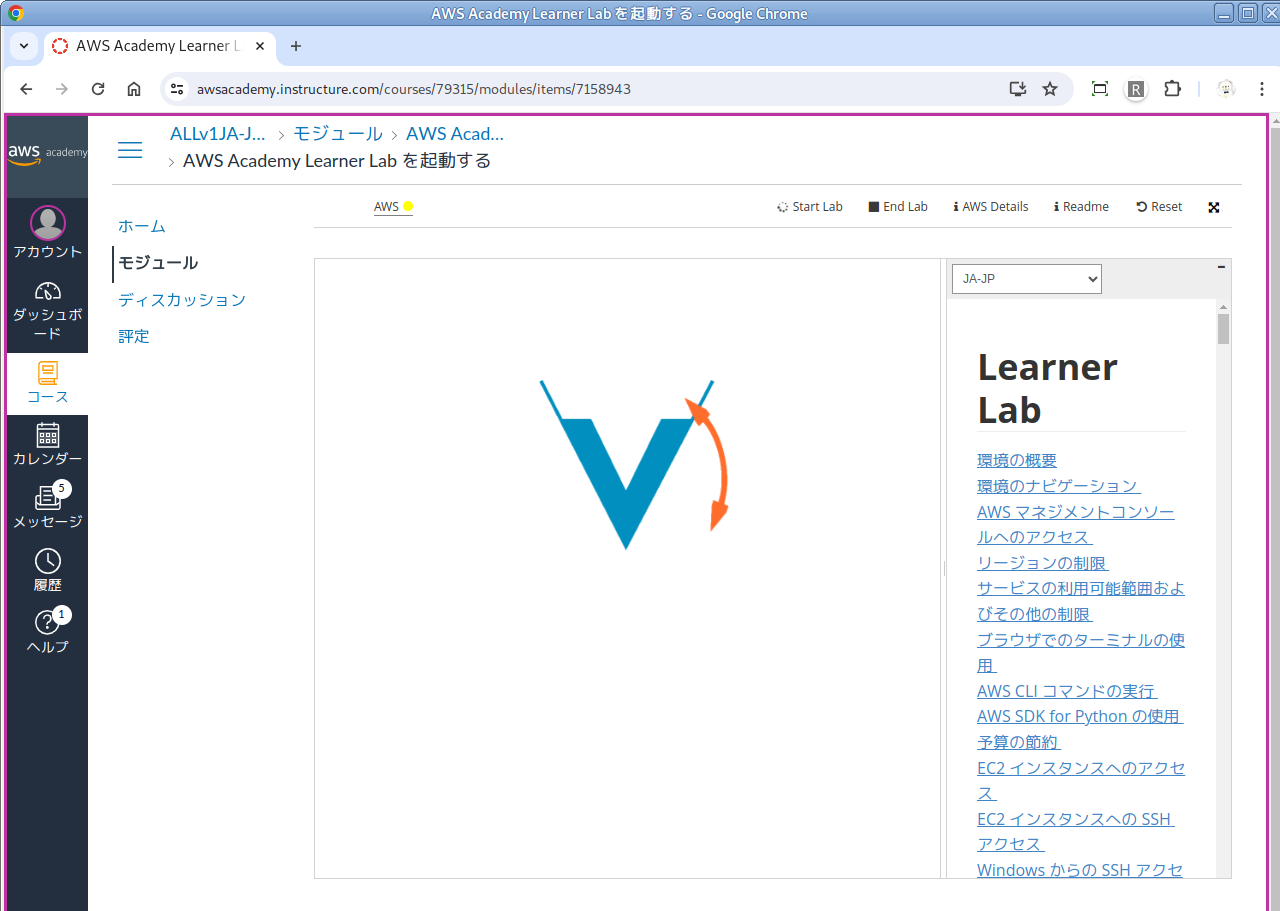Click AWS console status link
This screenshot has width=1280, height=911.
[393, 207]
